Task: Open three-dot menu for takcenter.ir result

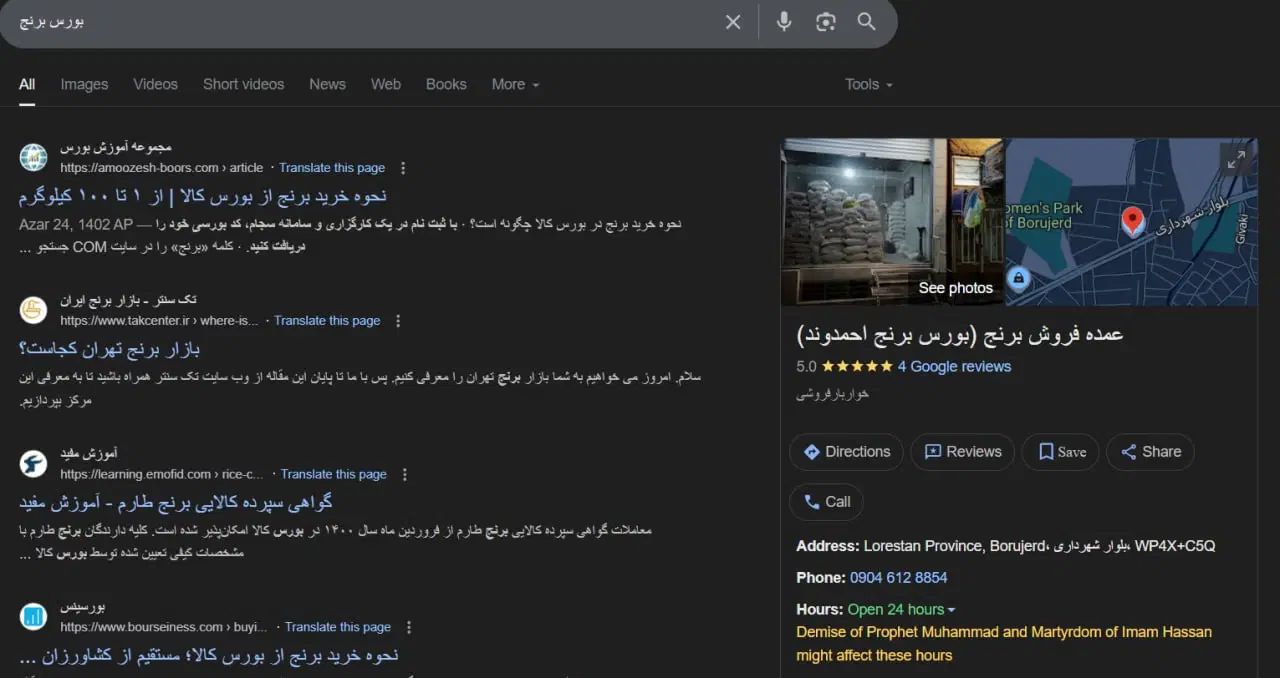Action: point(398,321)
